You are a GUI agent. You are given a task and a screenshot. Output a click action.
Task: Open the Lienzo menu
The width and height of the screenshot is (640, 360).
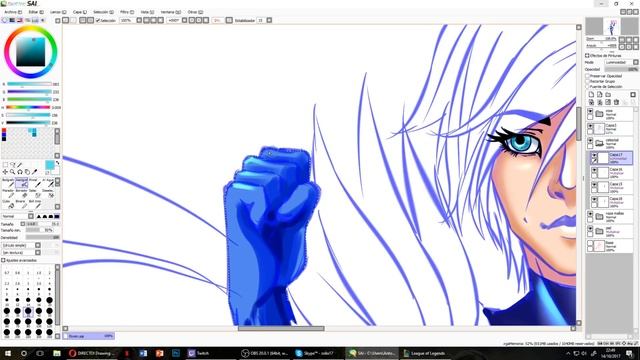click(x=58, y=12)
